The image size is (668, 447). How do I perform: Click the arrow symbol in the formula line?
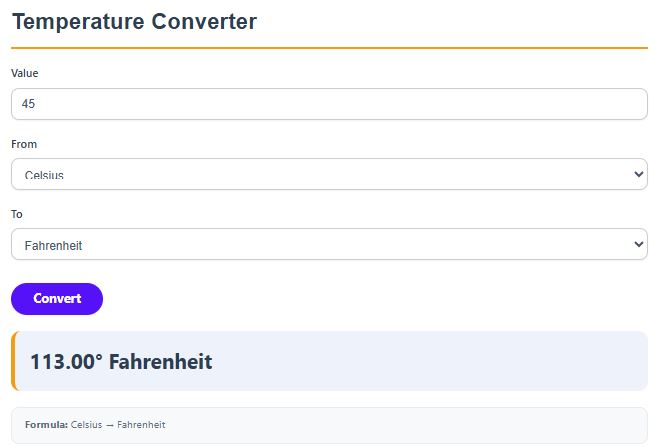(x=110, y=425)
